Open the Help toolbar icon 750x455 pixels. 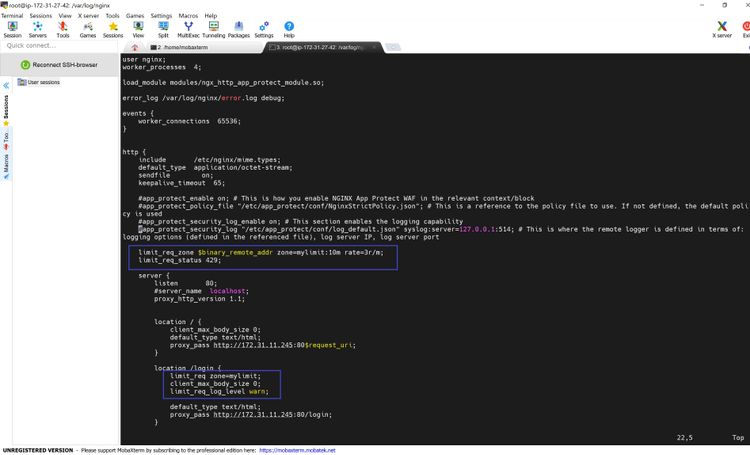coord(289,28)
